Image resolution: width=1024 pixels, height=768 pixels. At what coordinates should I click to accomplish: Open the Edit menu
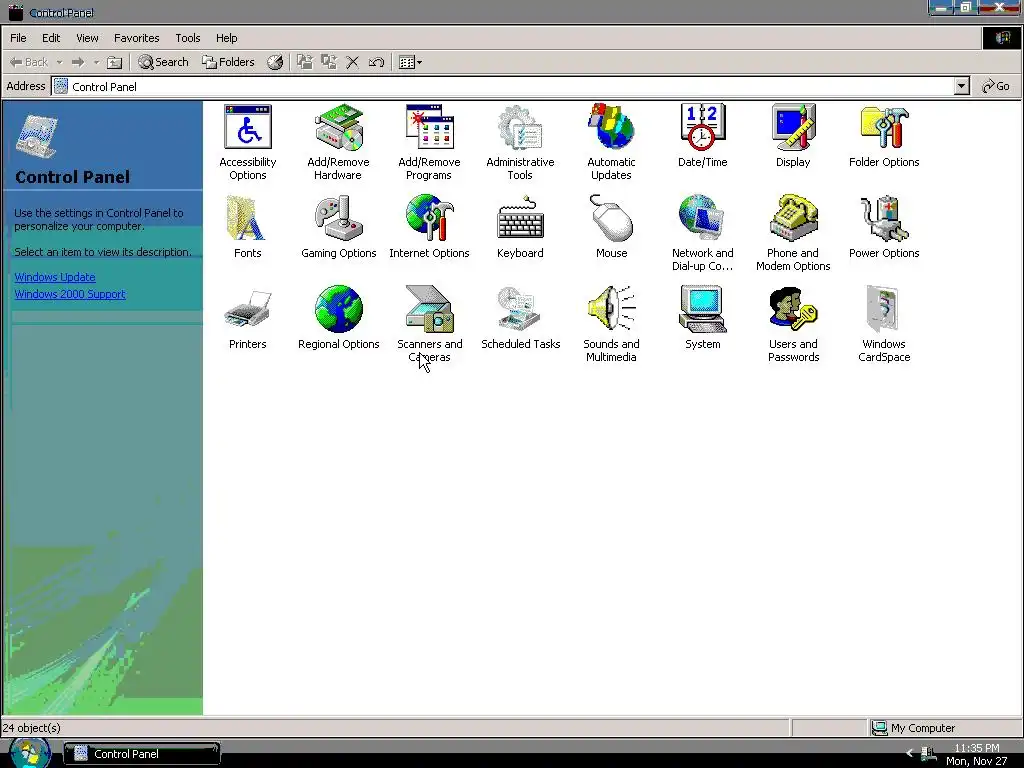51,38
